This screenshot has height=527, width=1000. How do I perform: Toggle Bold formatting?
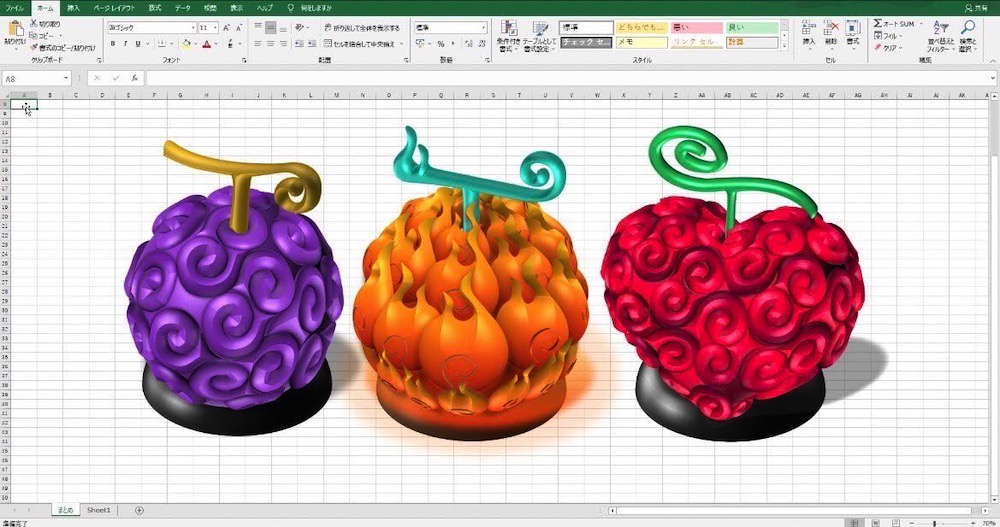[x=112, y=44]
